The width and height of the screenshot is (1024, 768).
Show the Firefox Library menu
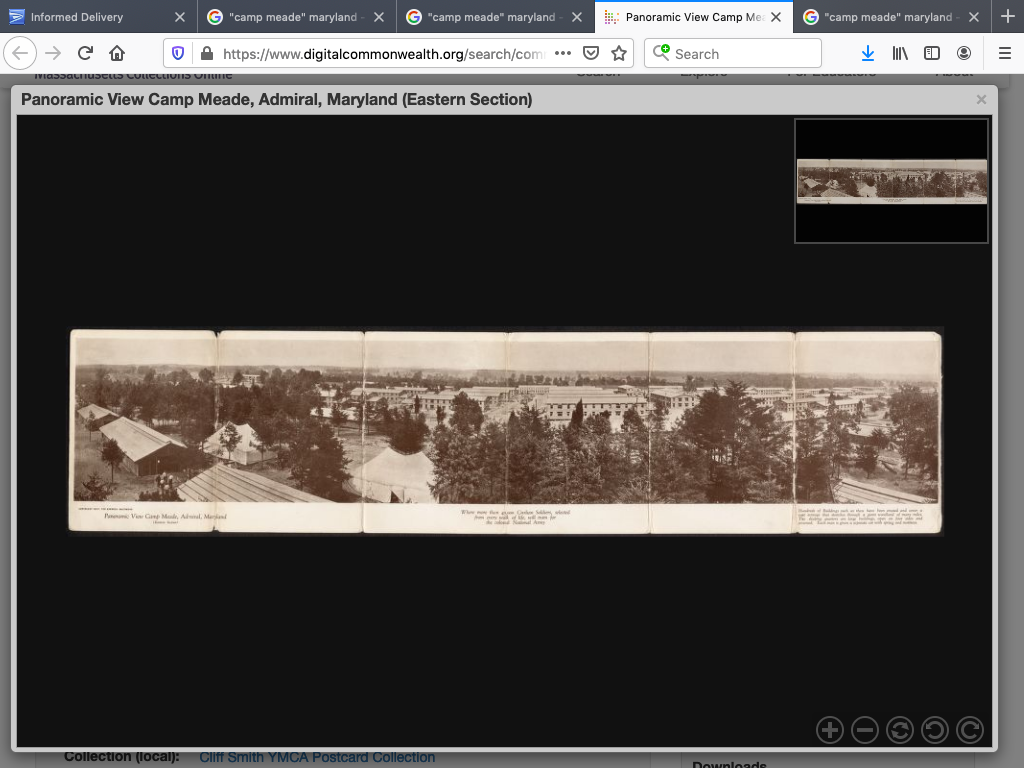click(x=900, y=53)
